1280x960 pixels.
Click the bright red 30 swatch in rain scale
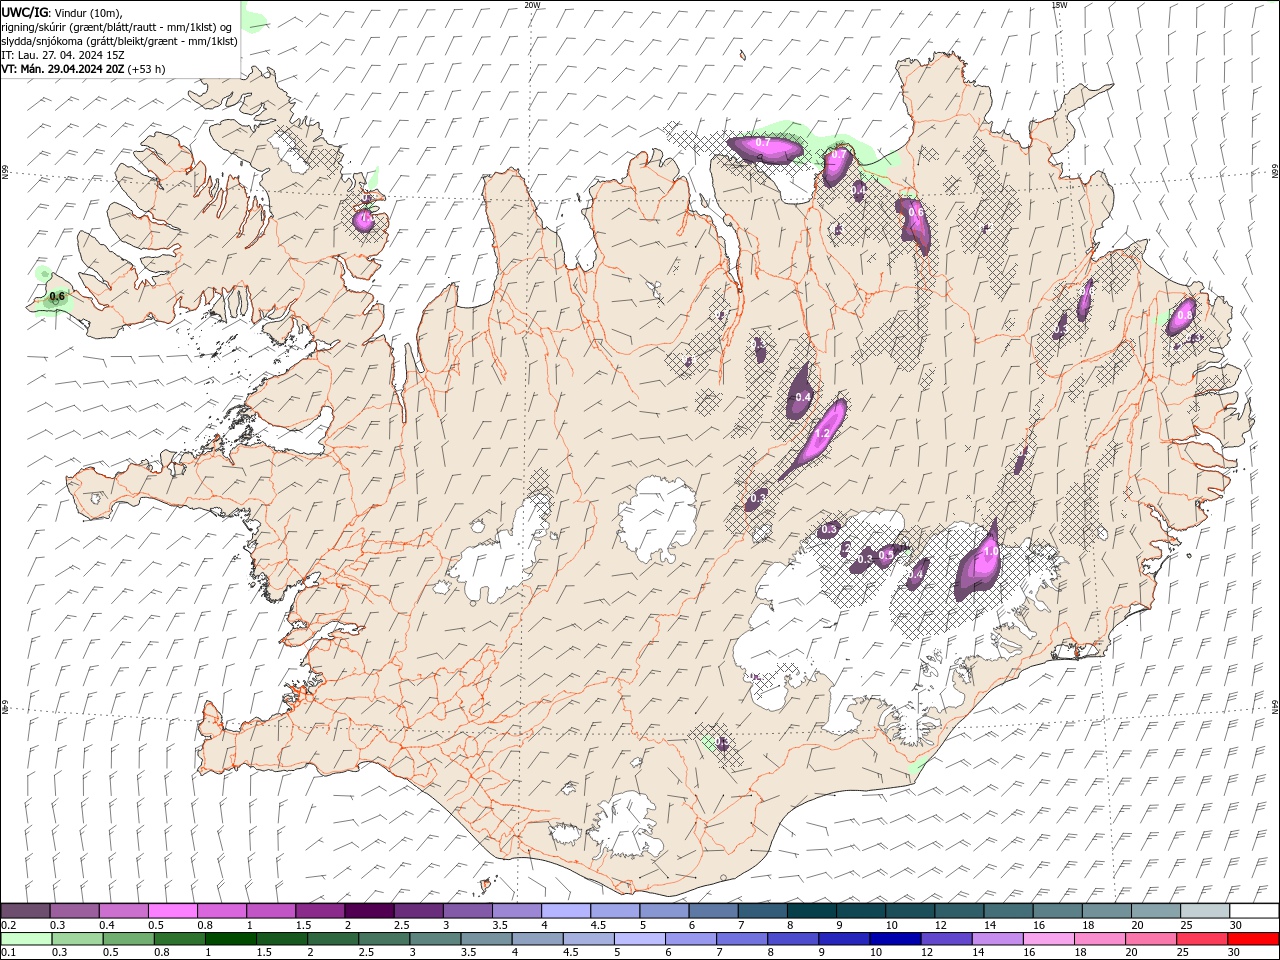(x=1253, y=939)
